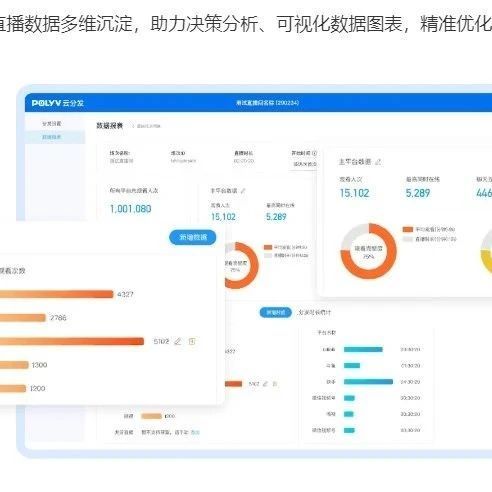Click the orange legend swatch in small card
This screenshot has width=492, height=492.
(268, 247)
